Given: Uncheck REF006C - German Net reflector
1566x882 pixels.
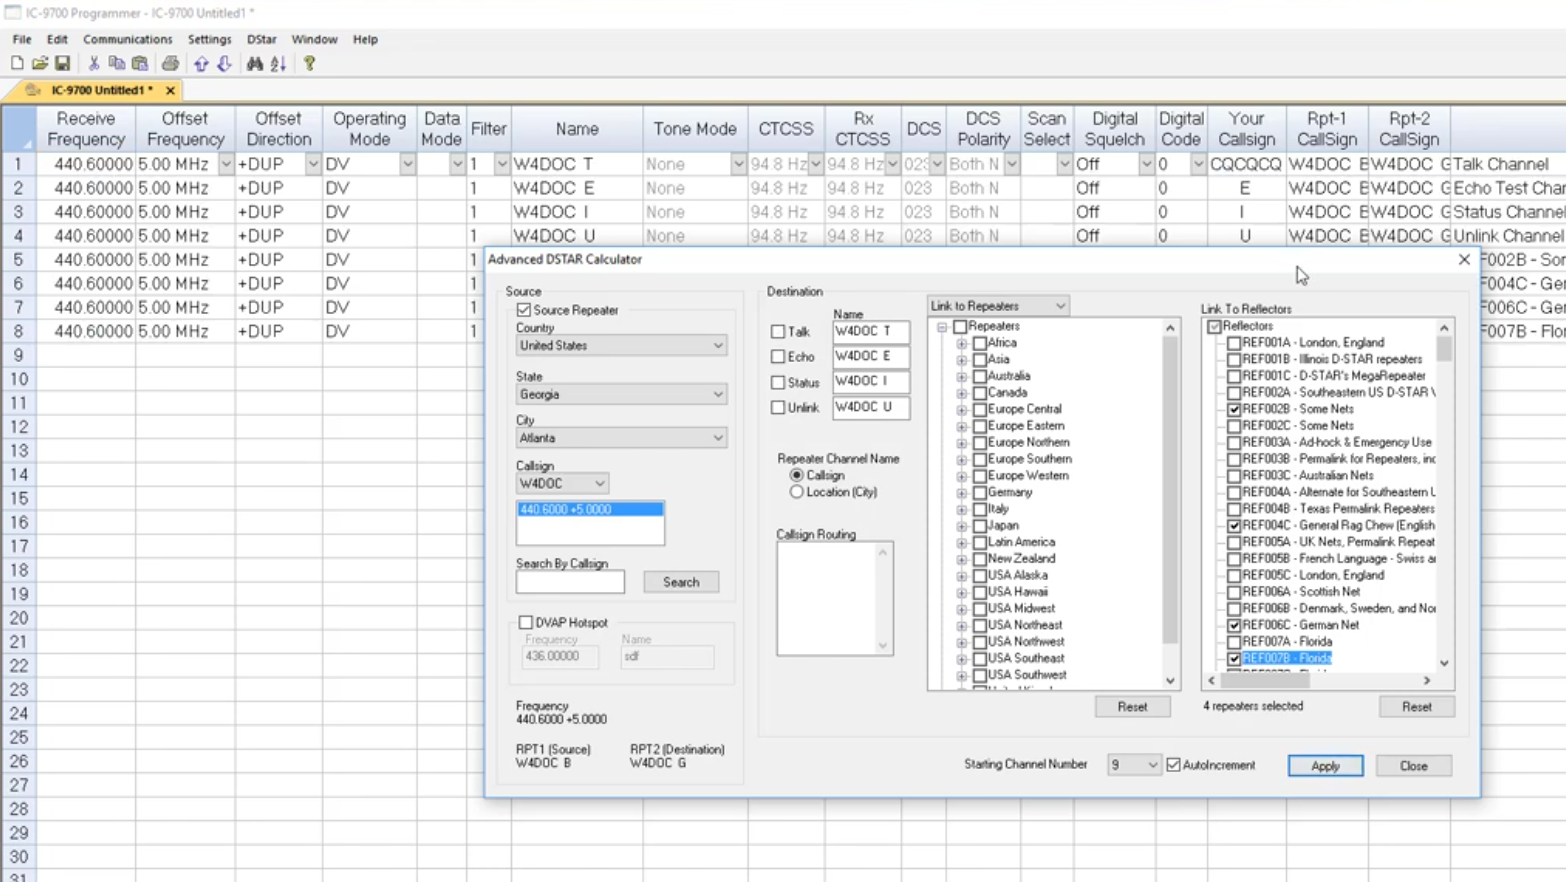Looking at the screenshot, I should [x=1234, y=625].
